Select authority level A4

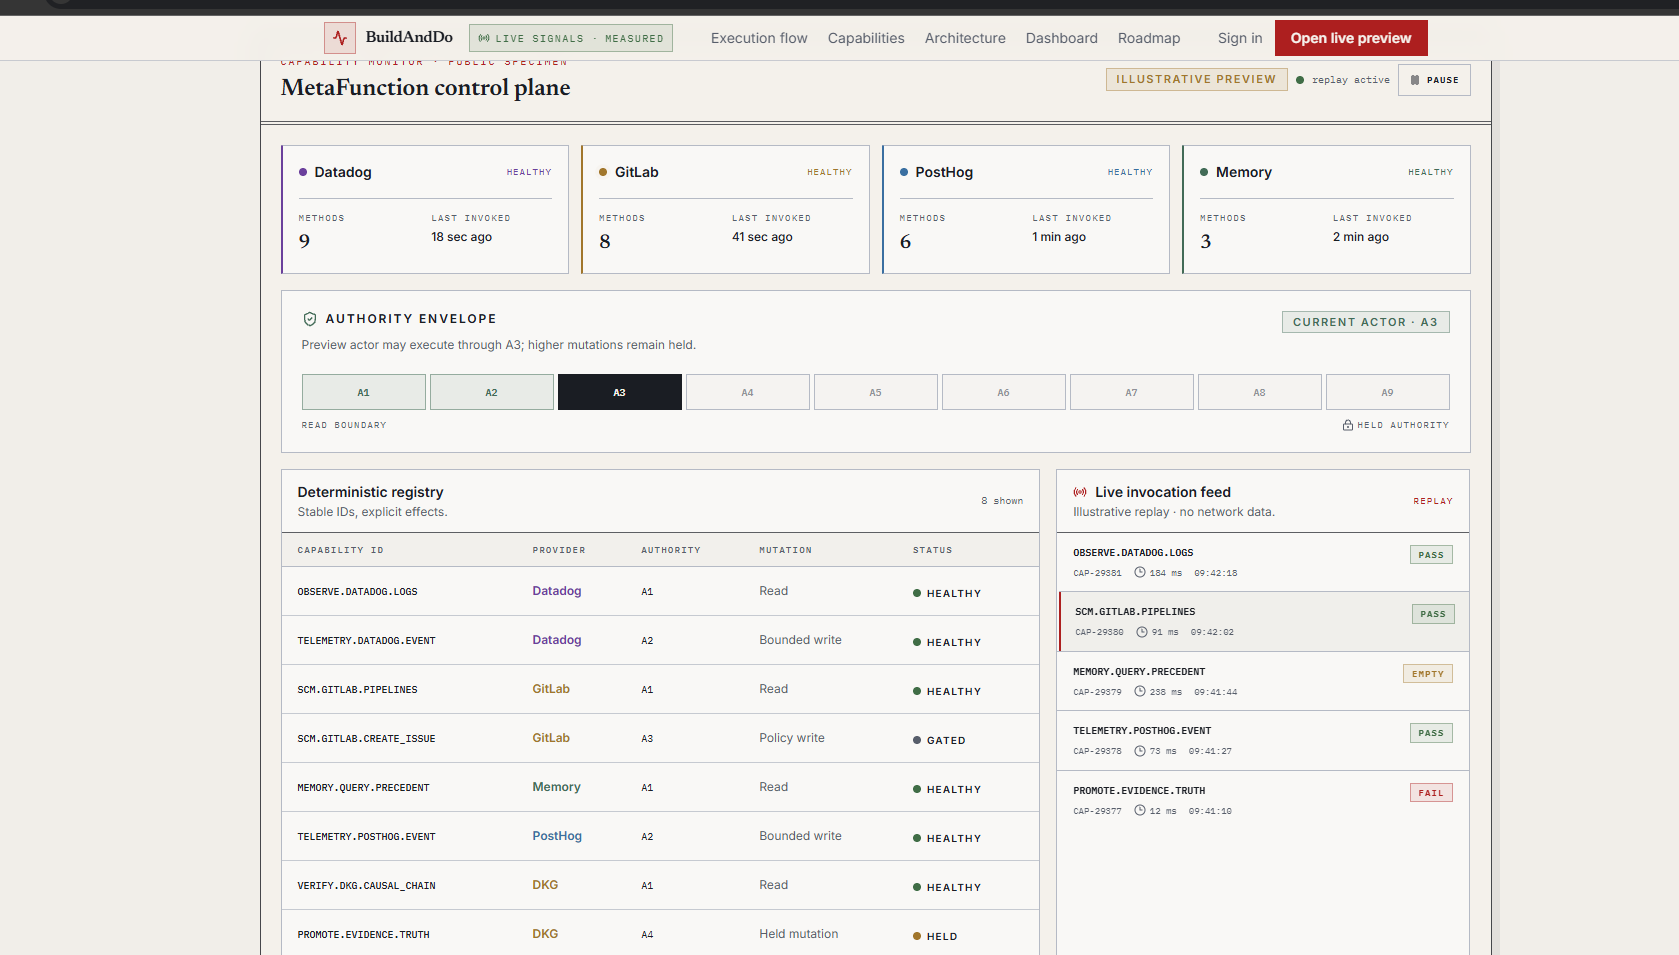coord(748,392)
